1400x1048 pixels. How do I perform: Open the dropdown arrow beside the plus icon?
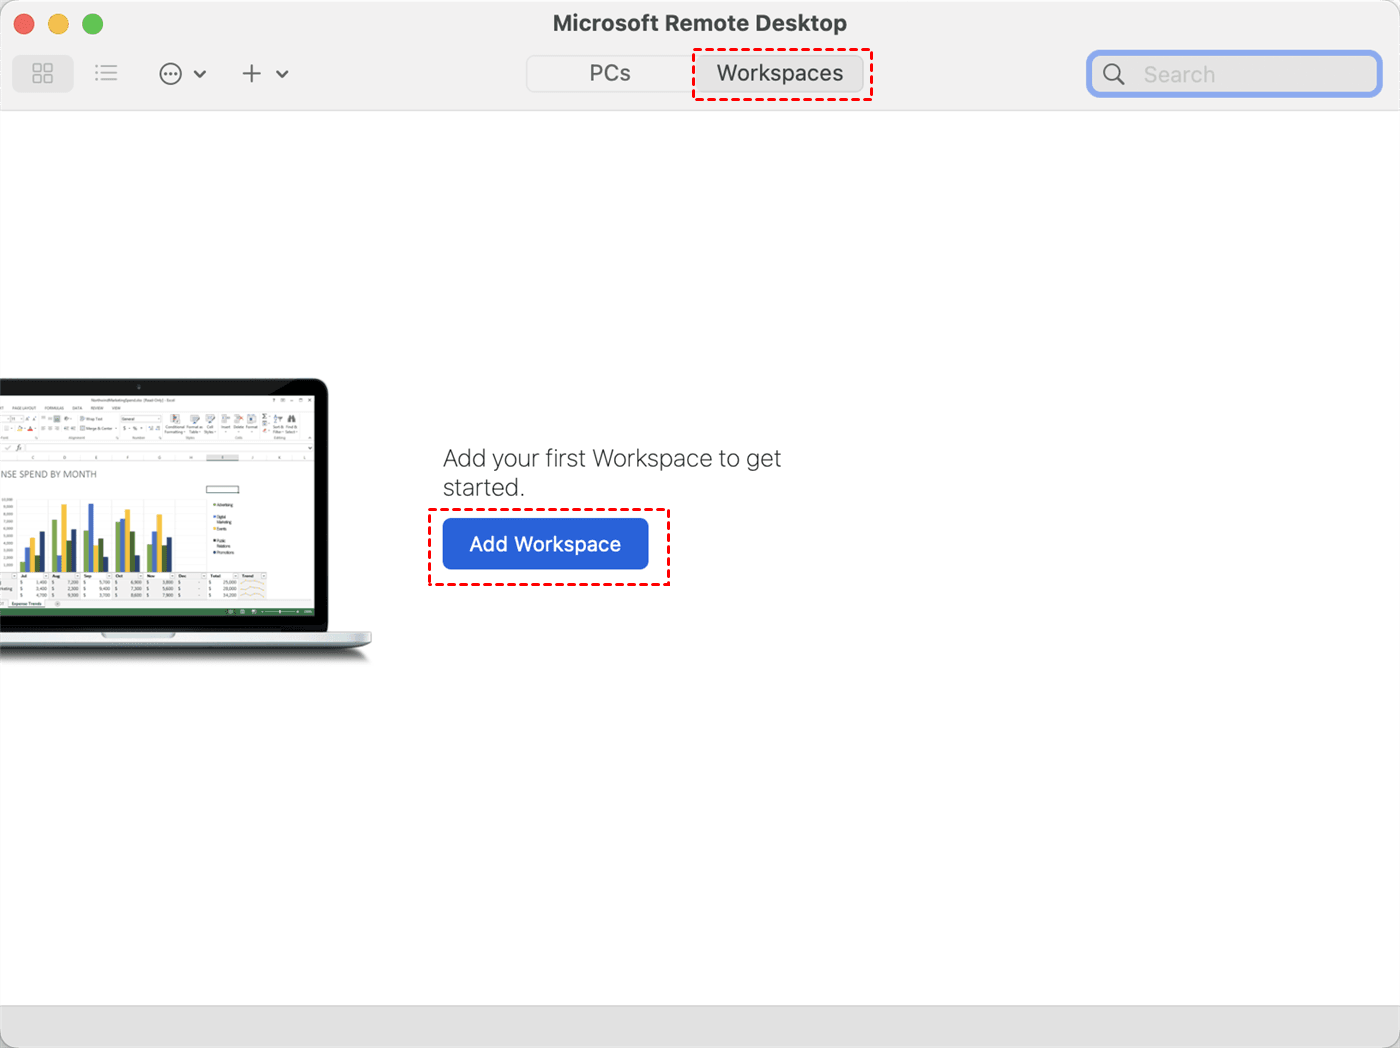tap(283, 74)
